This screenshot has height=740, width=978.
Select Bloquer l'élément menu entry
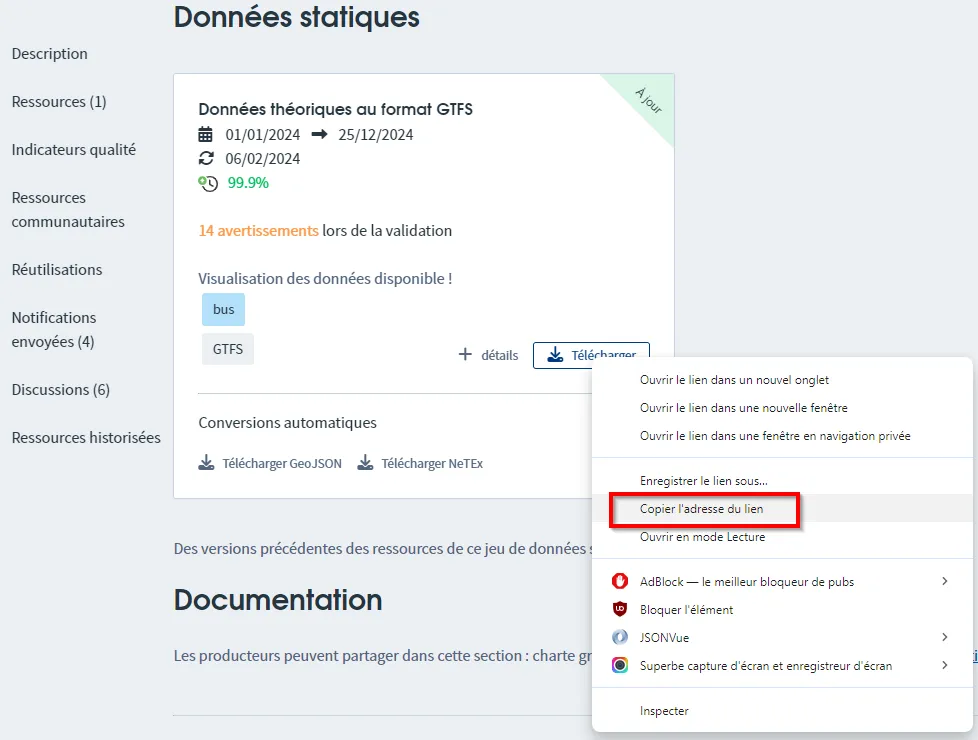point(782,610)
